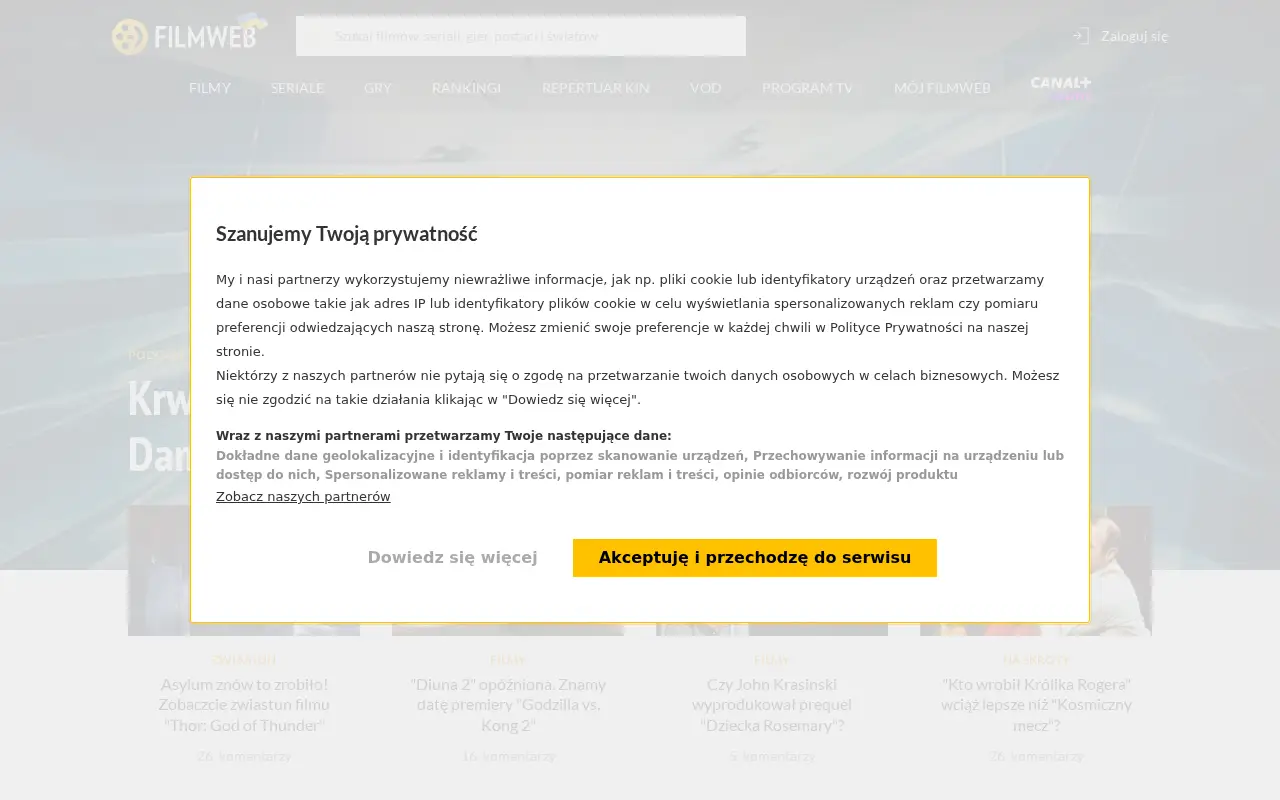
Task: Open the Asylum 'Thor: God of Thunder' article
Action: point(244,705)
